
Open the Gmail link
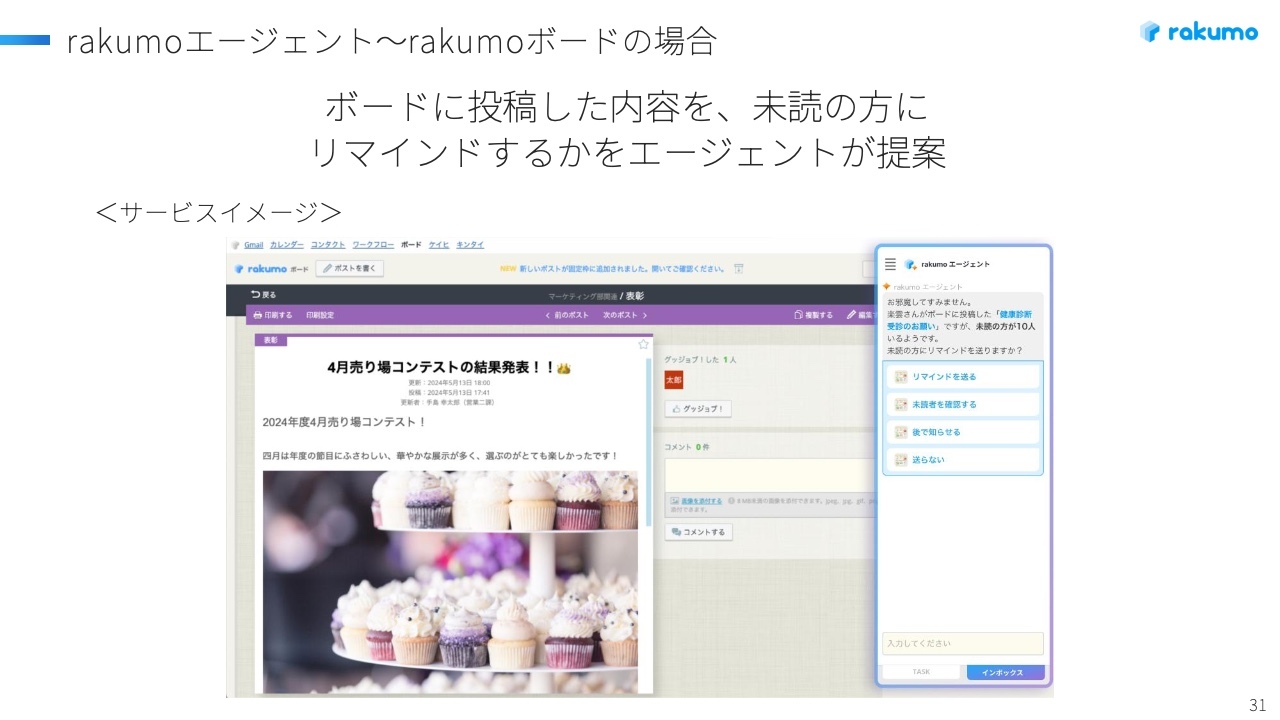coord(253,244)
